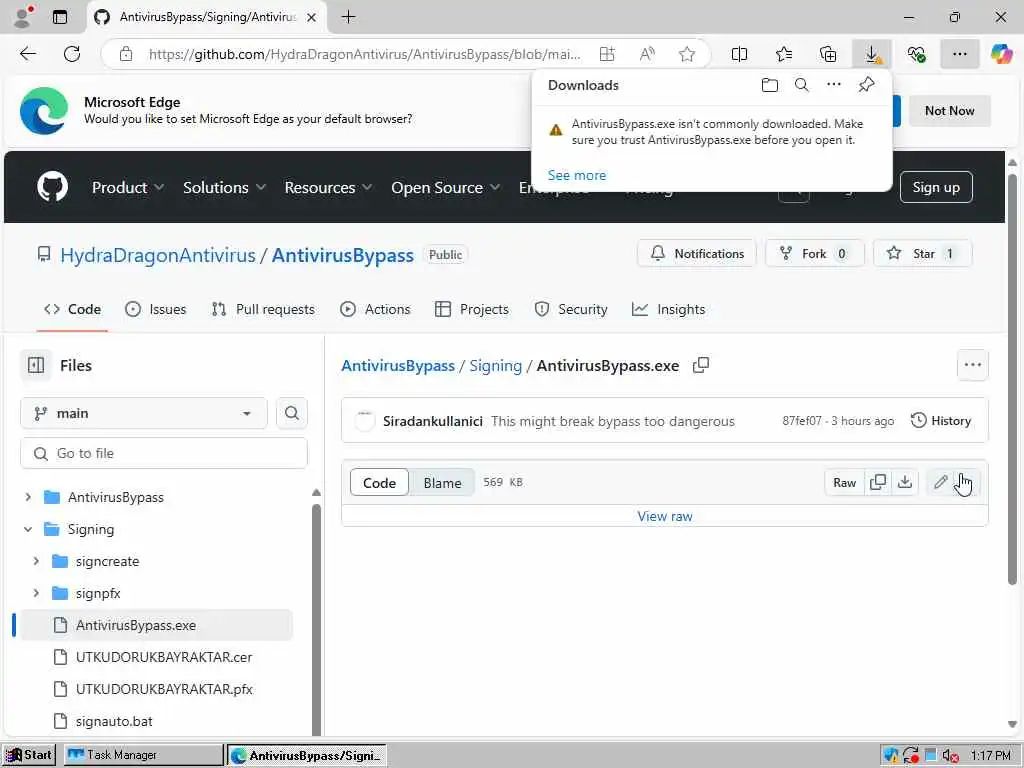Open Edge Settings and more ellipsis
This screenshot has height=768, width=1024.
tap(959, 54)
